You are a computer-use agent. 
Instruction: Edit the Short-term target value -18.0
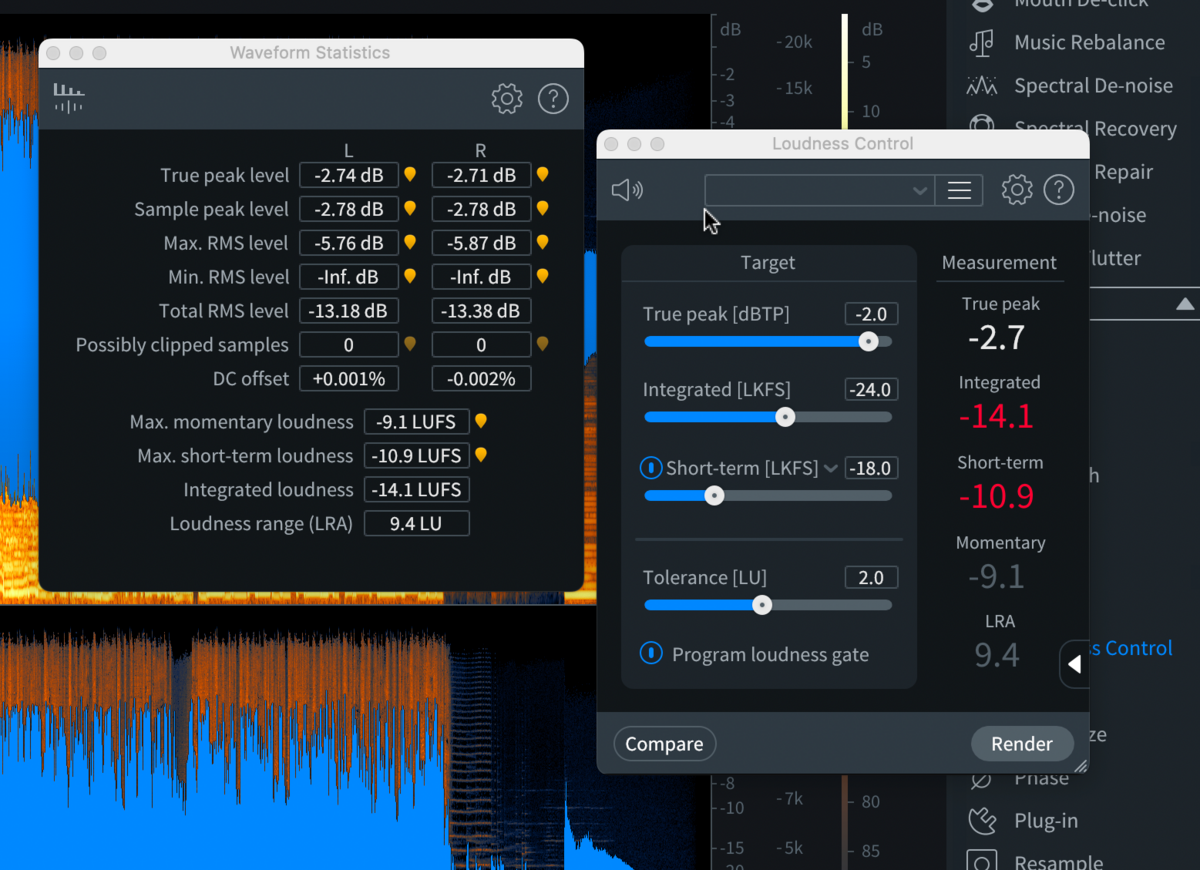[871, 468]
